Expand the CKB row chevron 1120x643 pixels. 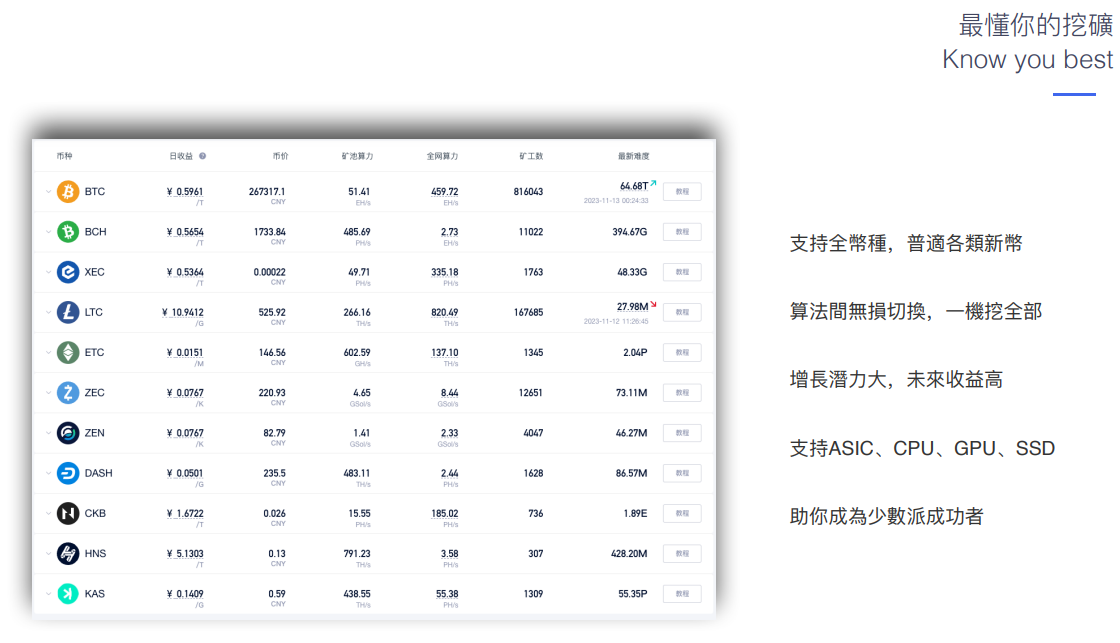[48, 514]
